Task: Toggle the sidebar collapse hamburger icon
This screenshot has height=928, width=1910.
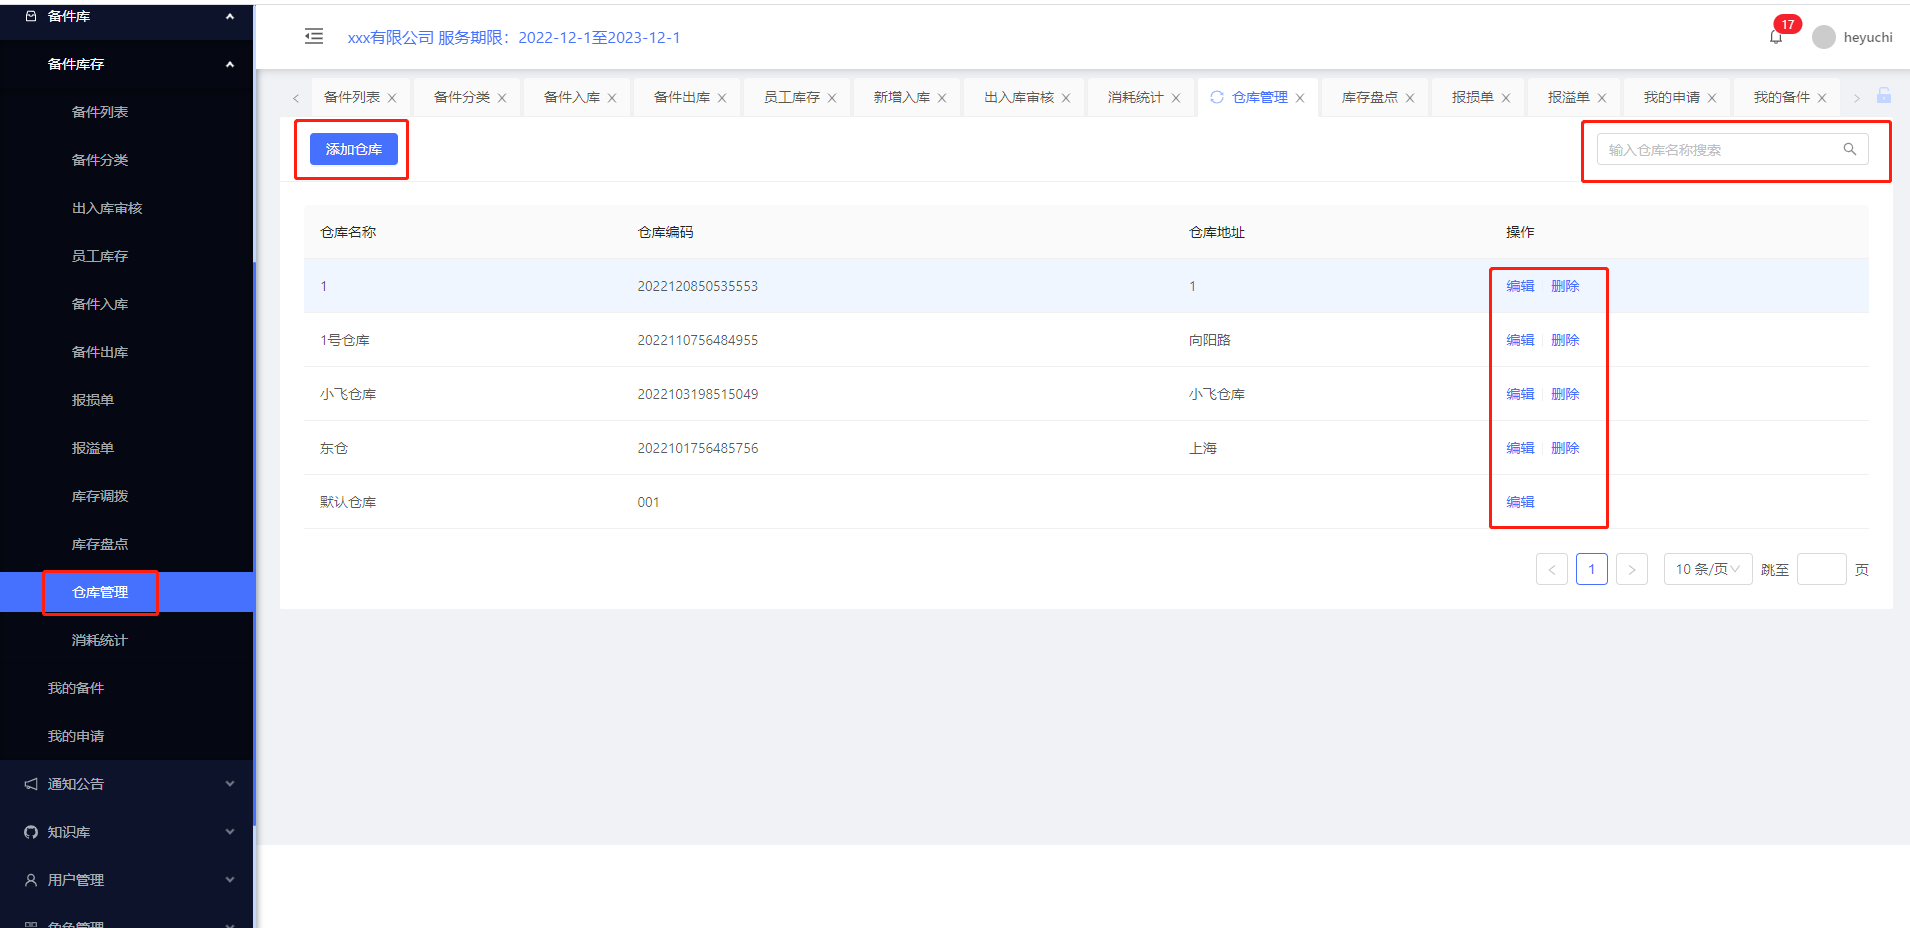Action: 314,37
